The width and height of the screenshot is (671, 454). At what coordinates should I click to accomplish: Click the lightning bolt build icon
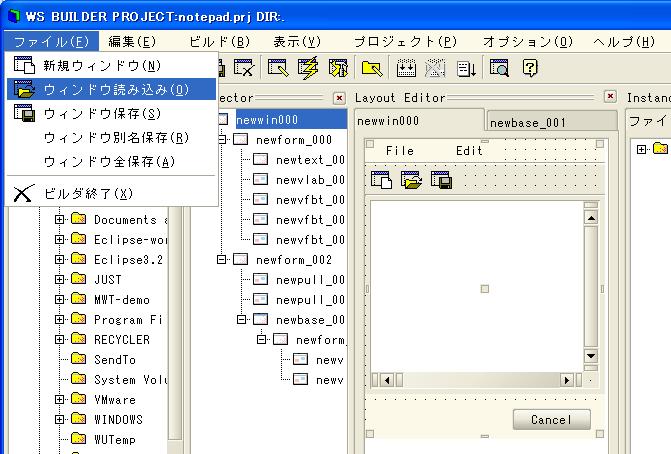(308, 68)
